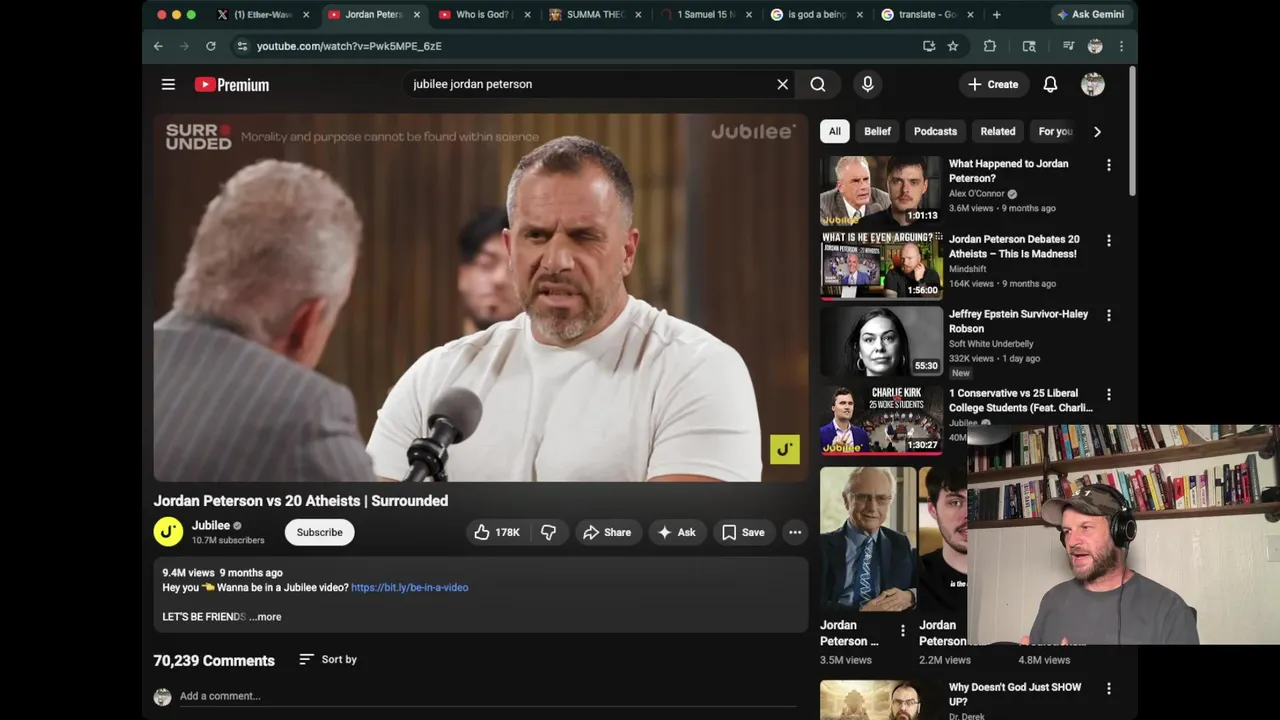This screenshot has height=720, width=1280.
Task: Run search with magnifying glass button
Action: click(x=818, y=85)
